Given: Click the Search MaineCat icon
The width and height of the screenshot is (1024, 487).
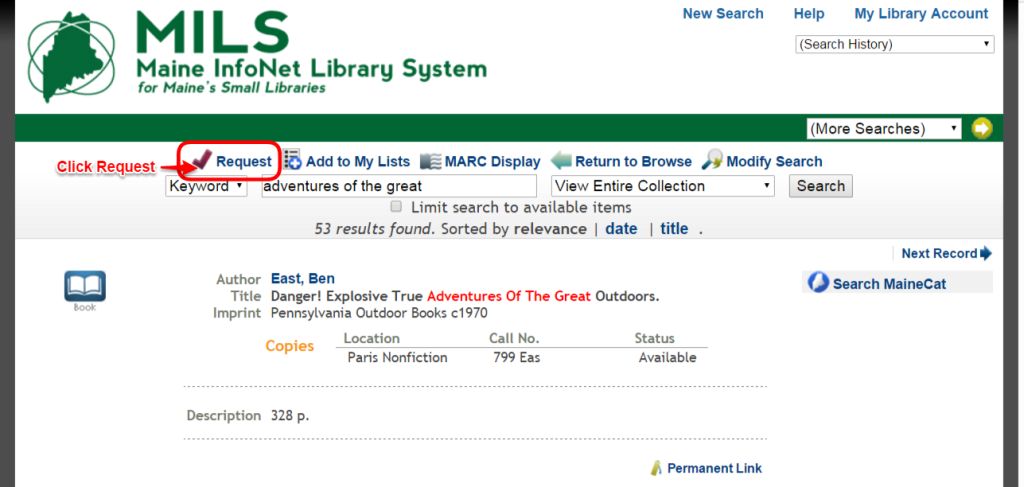Looking at the screenshot, I should [x=819, y=283].
